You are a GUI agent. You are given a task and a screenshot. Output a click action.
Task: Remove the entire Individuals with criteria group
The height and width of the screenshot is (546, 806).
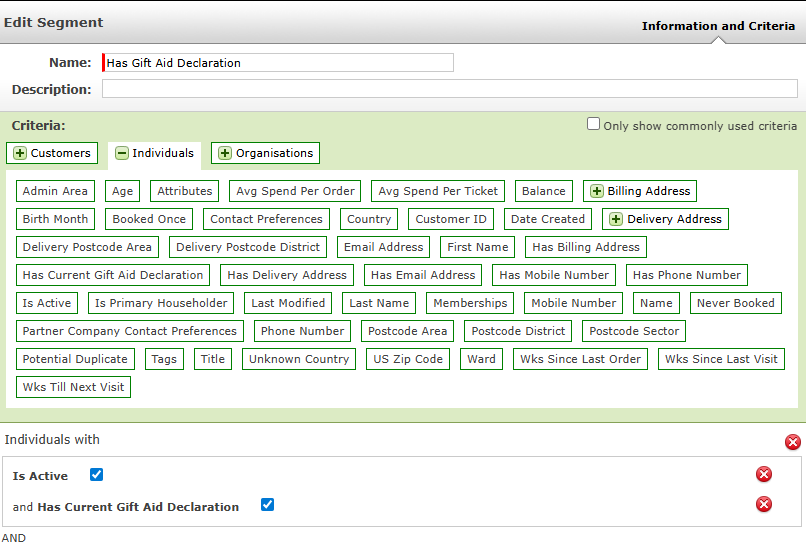pos(792,442)
